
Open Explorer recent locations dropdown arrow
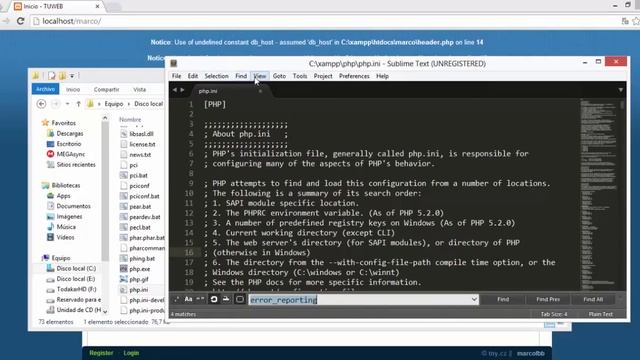coord(67,104)
